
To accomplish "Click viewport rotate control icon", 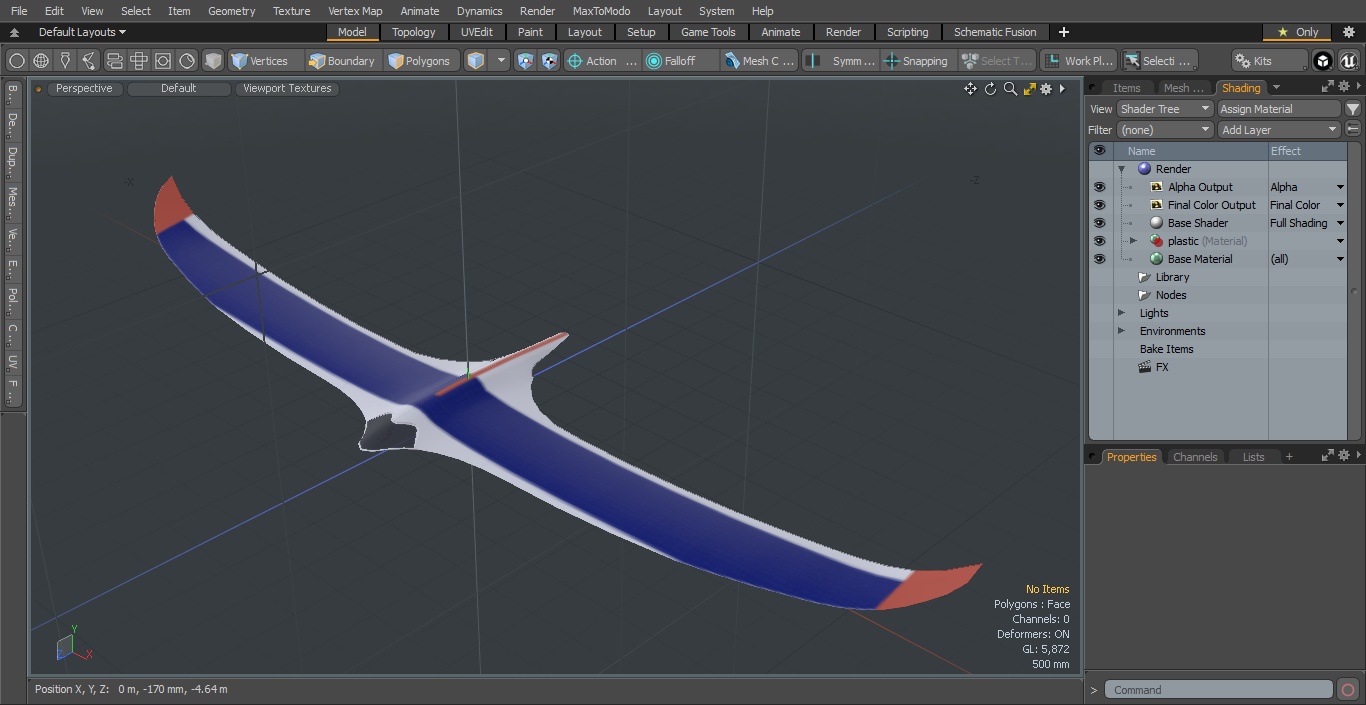I will coord(990,89).
